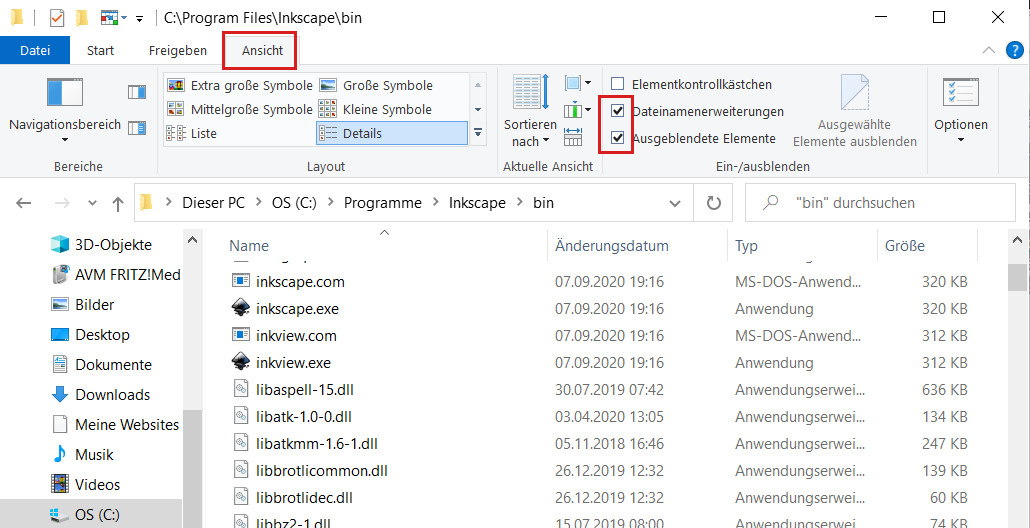The image size is (1030, 528).
Task: Switch to the Start ribbon tab
Action: click(x=100, y=50)
